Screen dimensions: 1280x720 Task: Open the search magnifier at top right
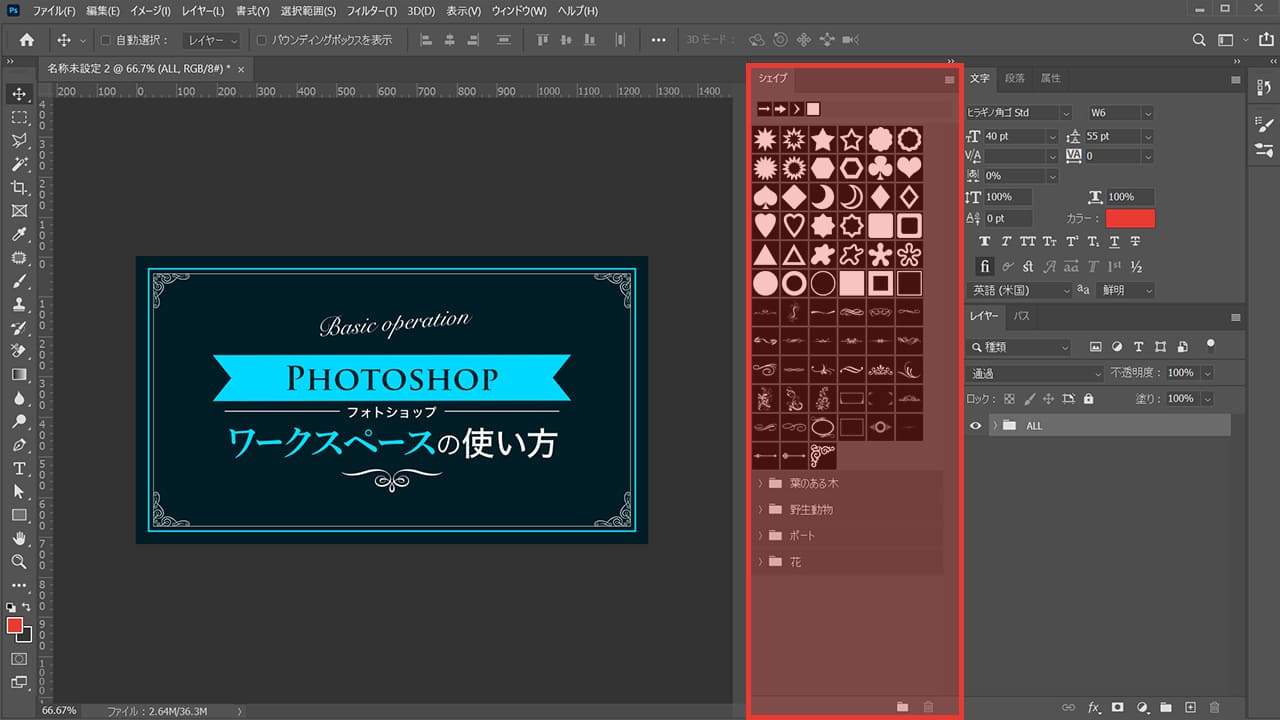1200,40
